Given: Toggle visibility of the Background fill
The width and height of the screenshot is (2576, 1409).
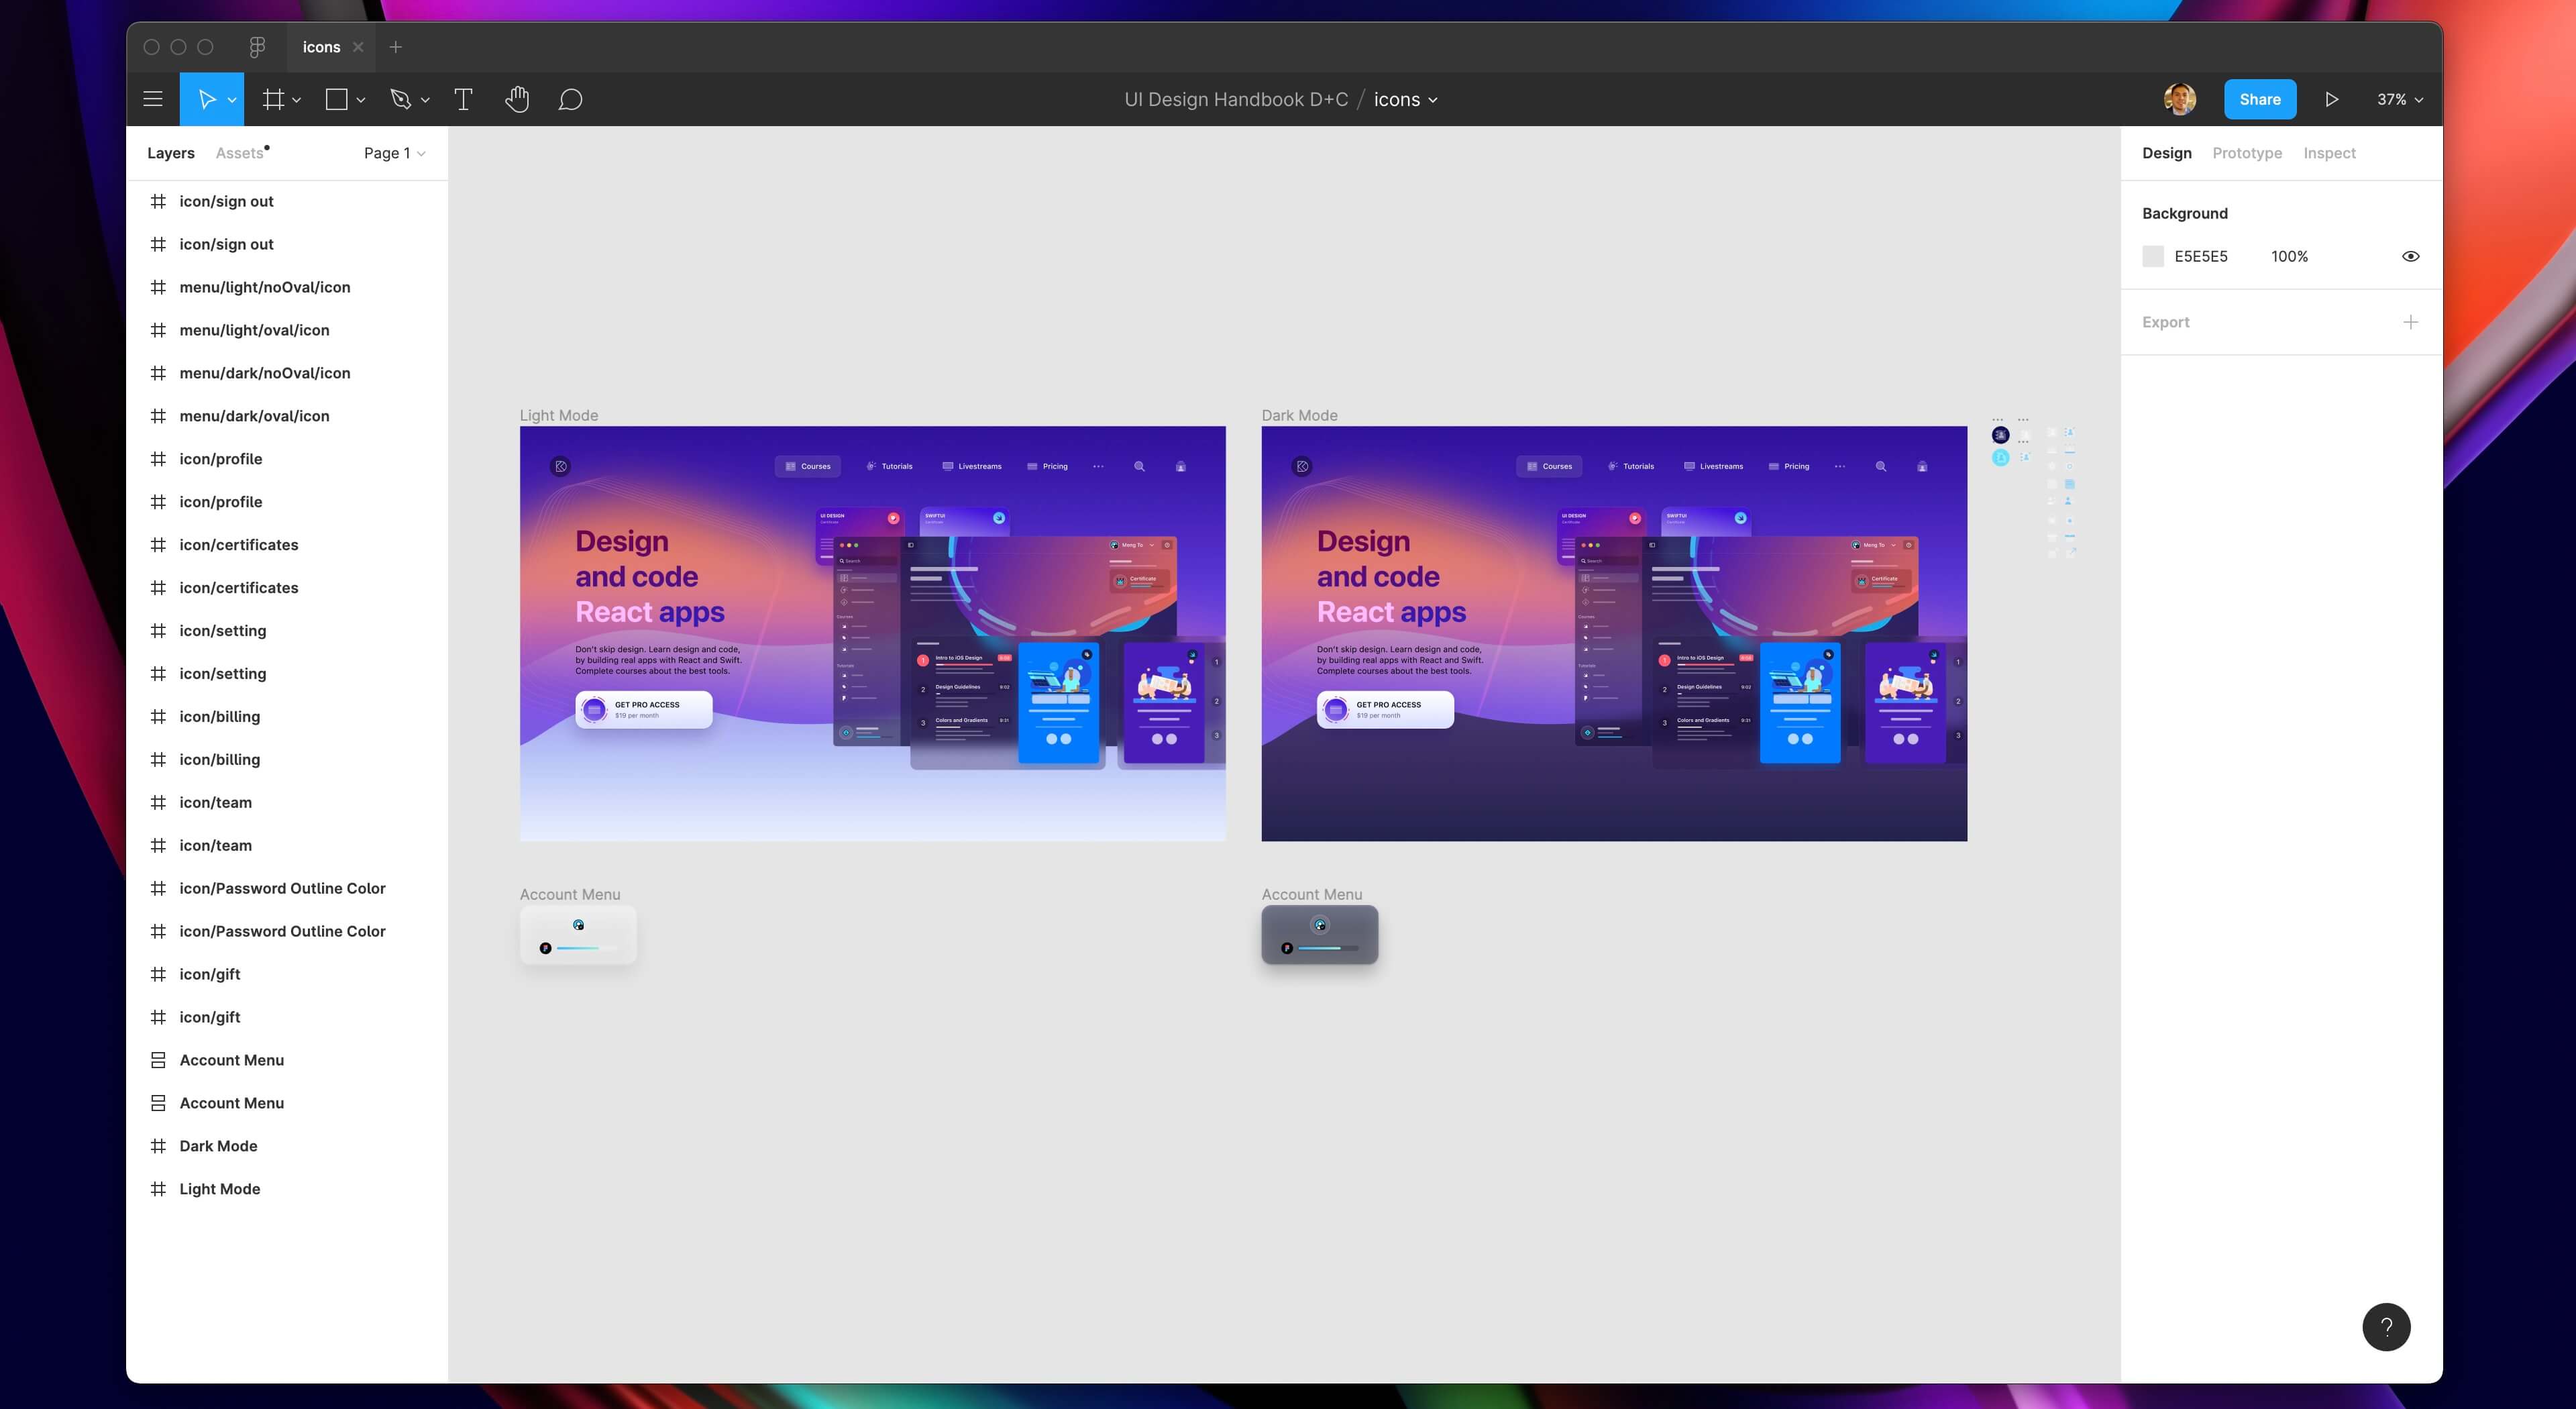Looking at the screenshot, I should [x=2411, y=256].
